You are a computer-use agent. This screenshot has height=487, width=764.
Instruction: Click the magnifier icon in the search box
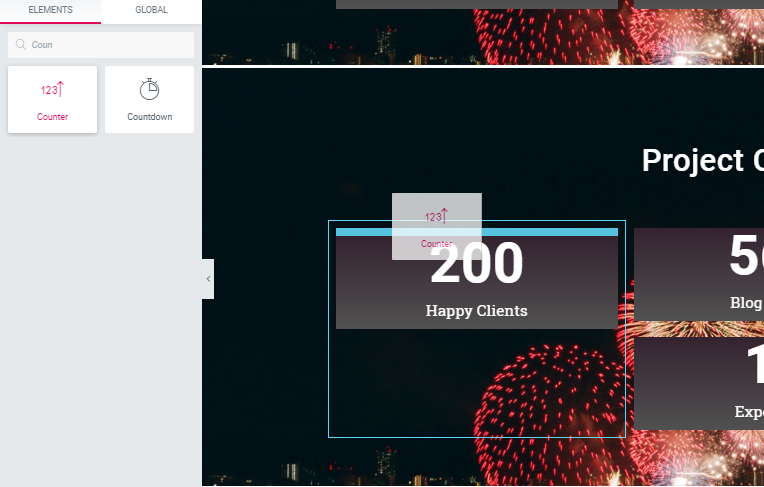click(20, 45)
